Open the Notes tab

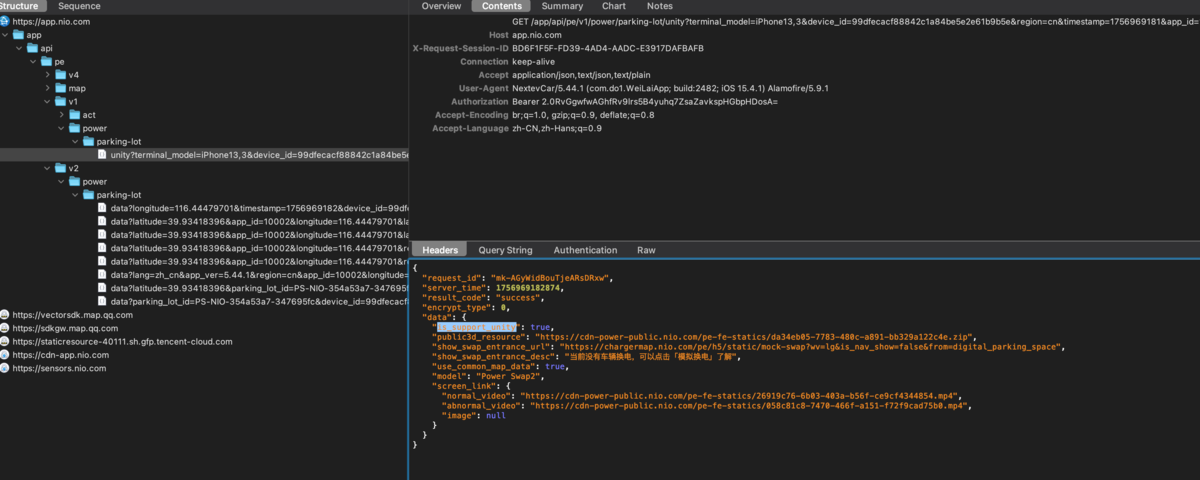pos(659,6)
